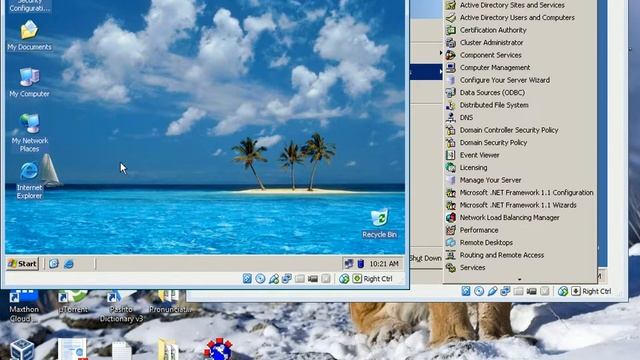The image size is (640, 360).
Task: Click Show Desktop in the quick launch
Action: 54,264
